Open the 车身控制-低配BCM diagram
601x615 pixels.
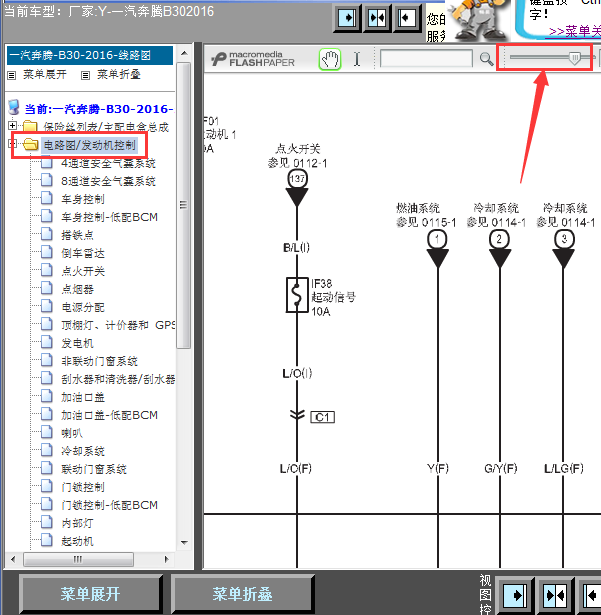pos(109,217)
